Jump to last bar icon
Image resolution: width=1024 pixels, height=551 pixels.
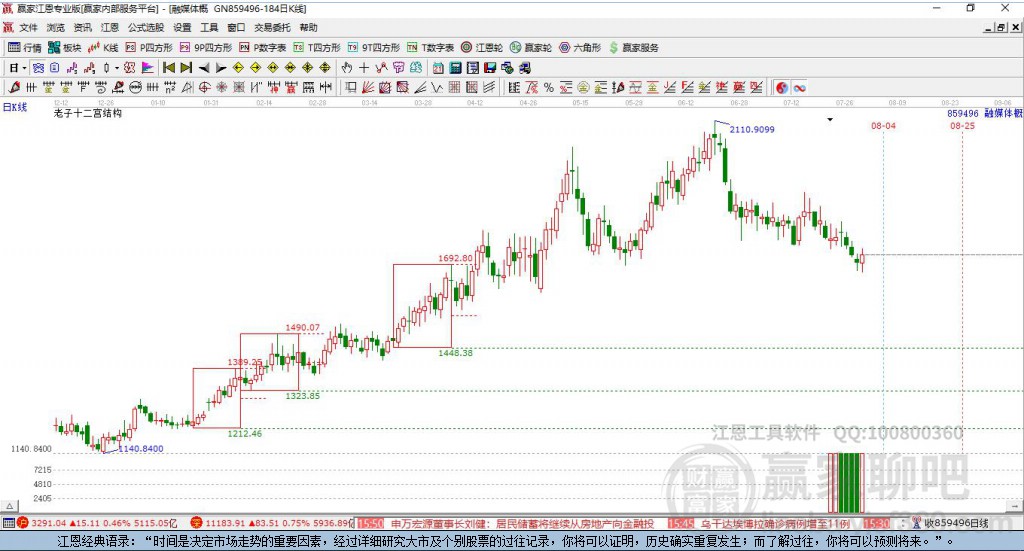186,68
